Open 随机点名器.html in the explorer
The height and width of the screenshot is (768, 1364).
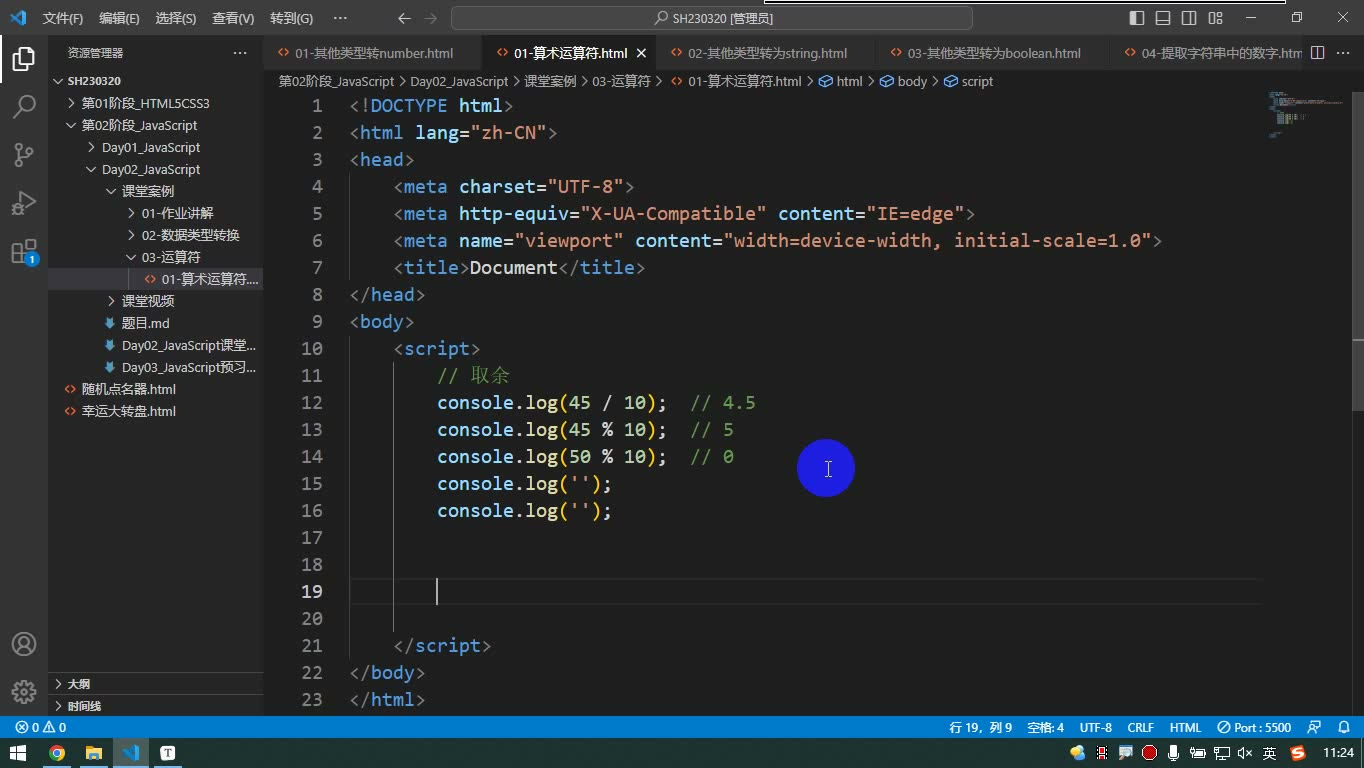[155, 389]
